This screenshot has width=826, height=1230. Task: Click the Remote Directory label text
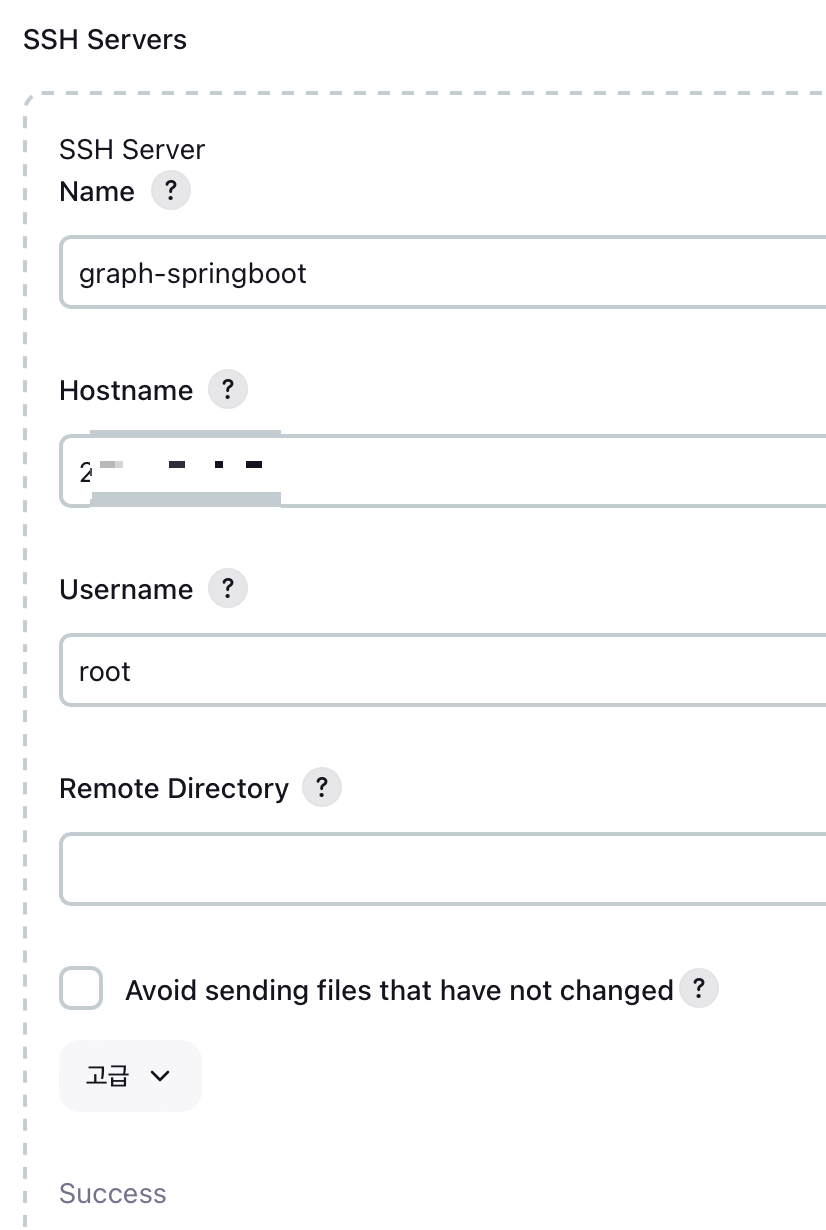(x=174, y=788)
